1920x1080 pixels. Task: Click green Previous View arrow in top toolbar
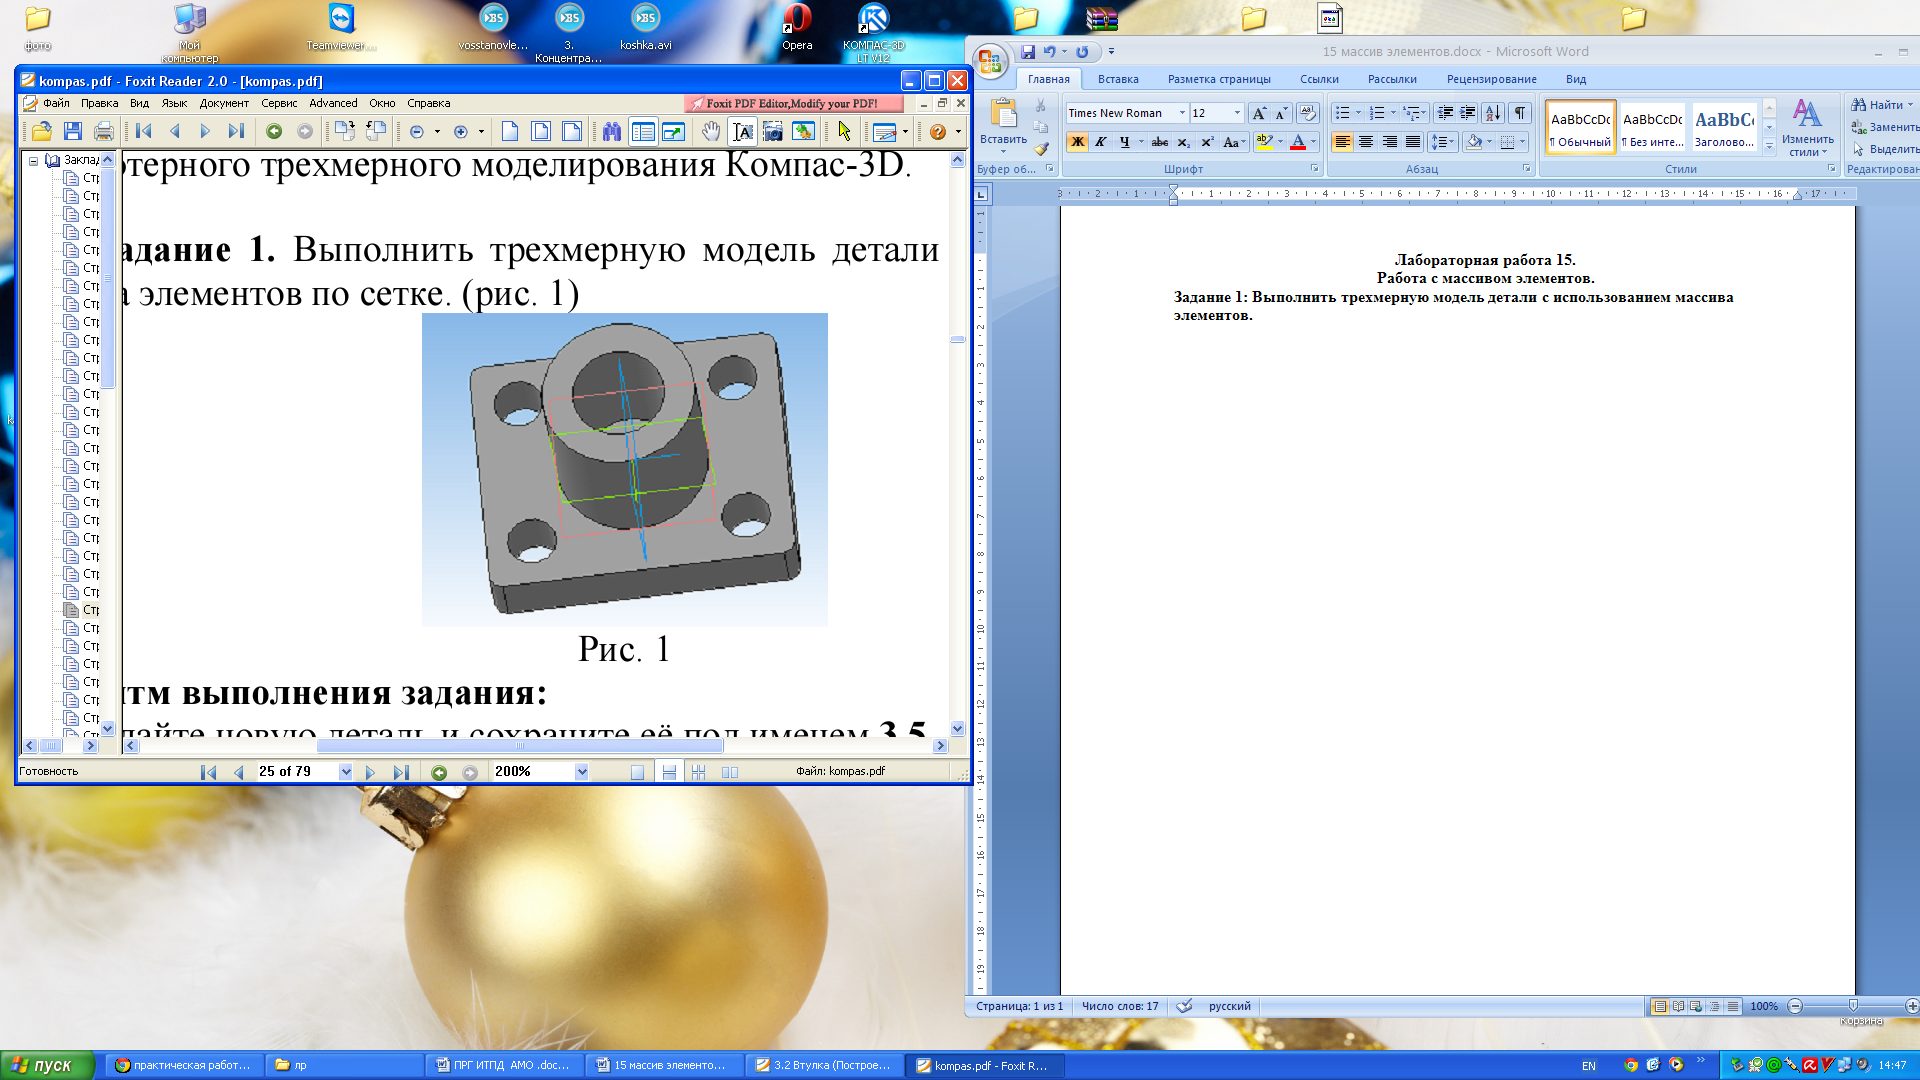coord(274,131)
